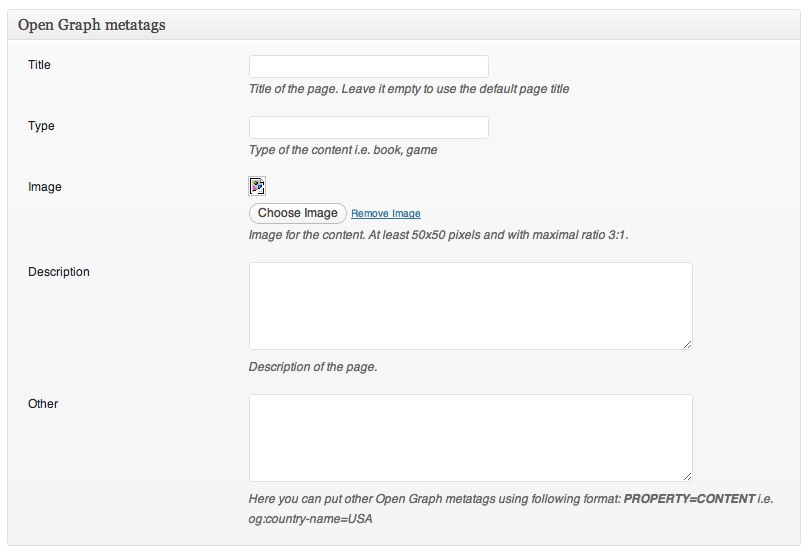Click inside the Description text area
This screenshot has width=810, height=554.
point(470,306)
